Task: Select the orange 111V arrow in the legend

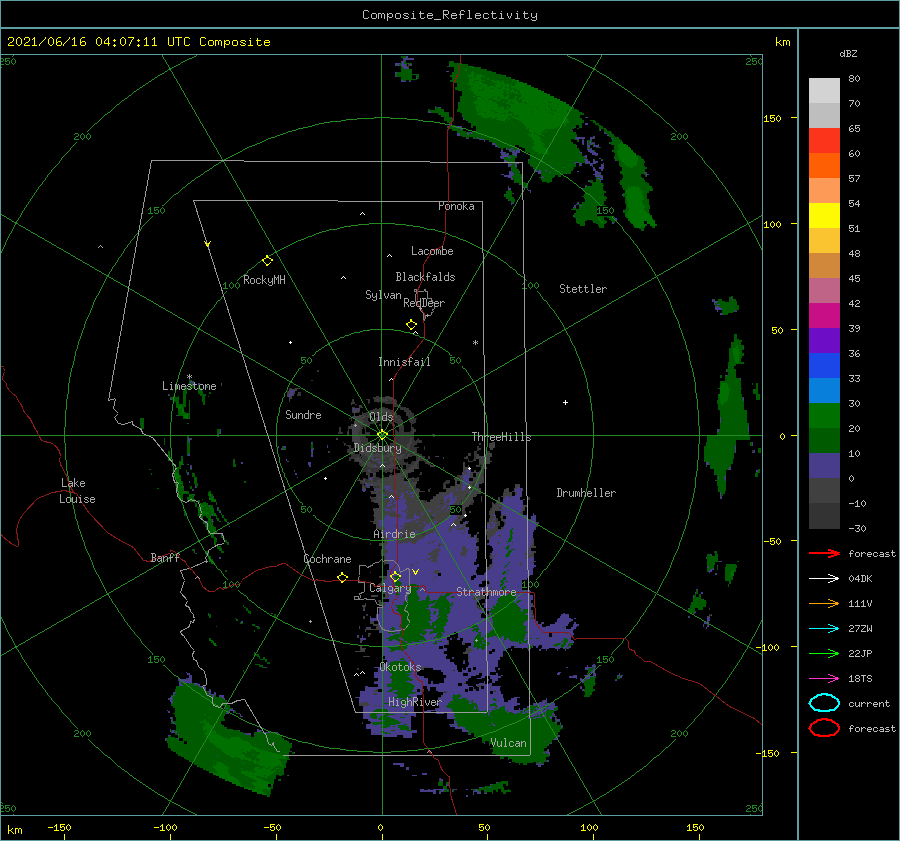Action: tap(824, 603)
